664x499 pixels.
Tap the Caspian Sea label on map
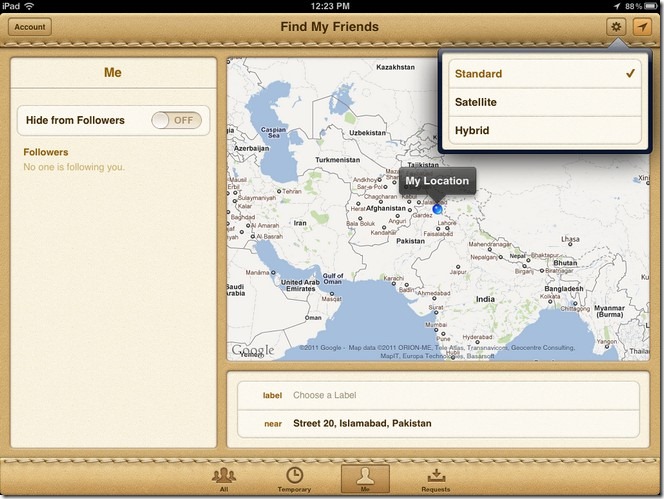point(273,132)
